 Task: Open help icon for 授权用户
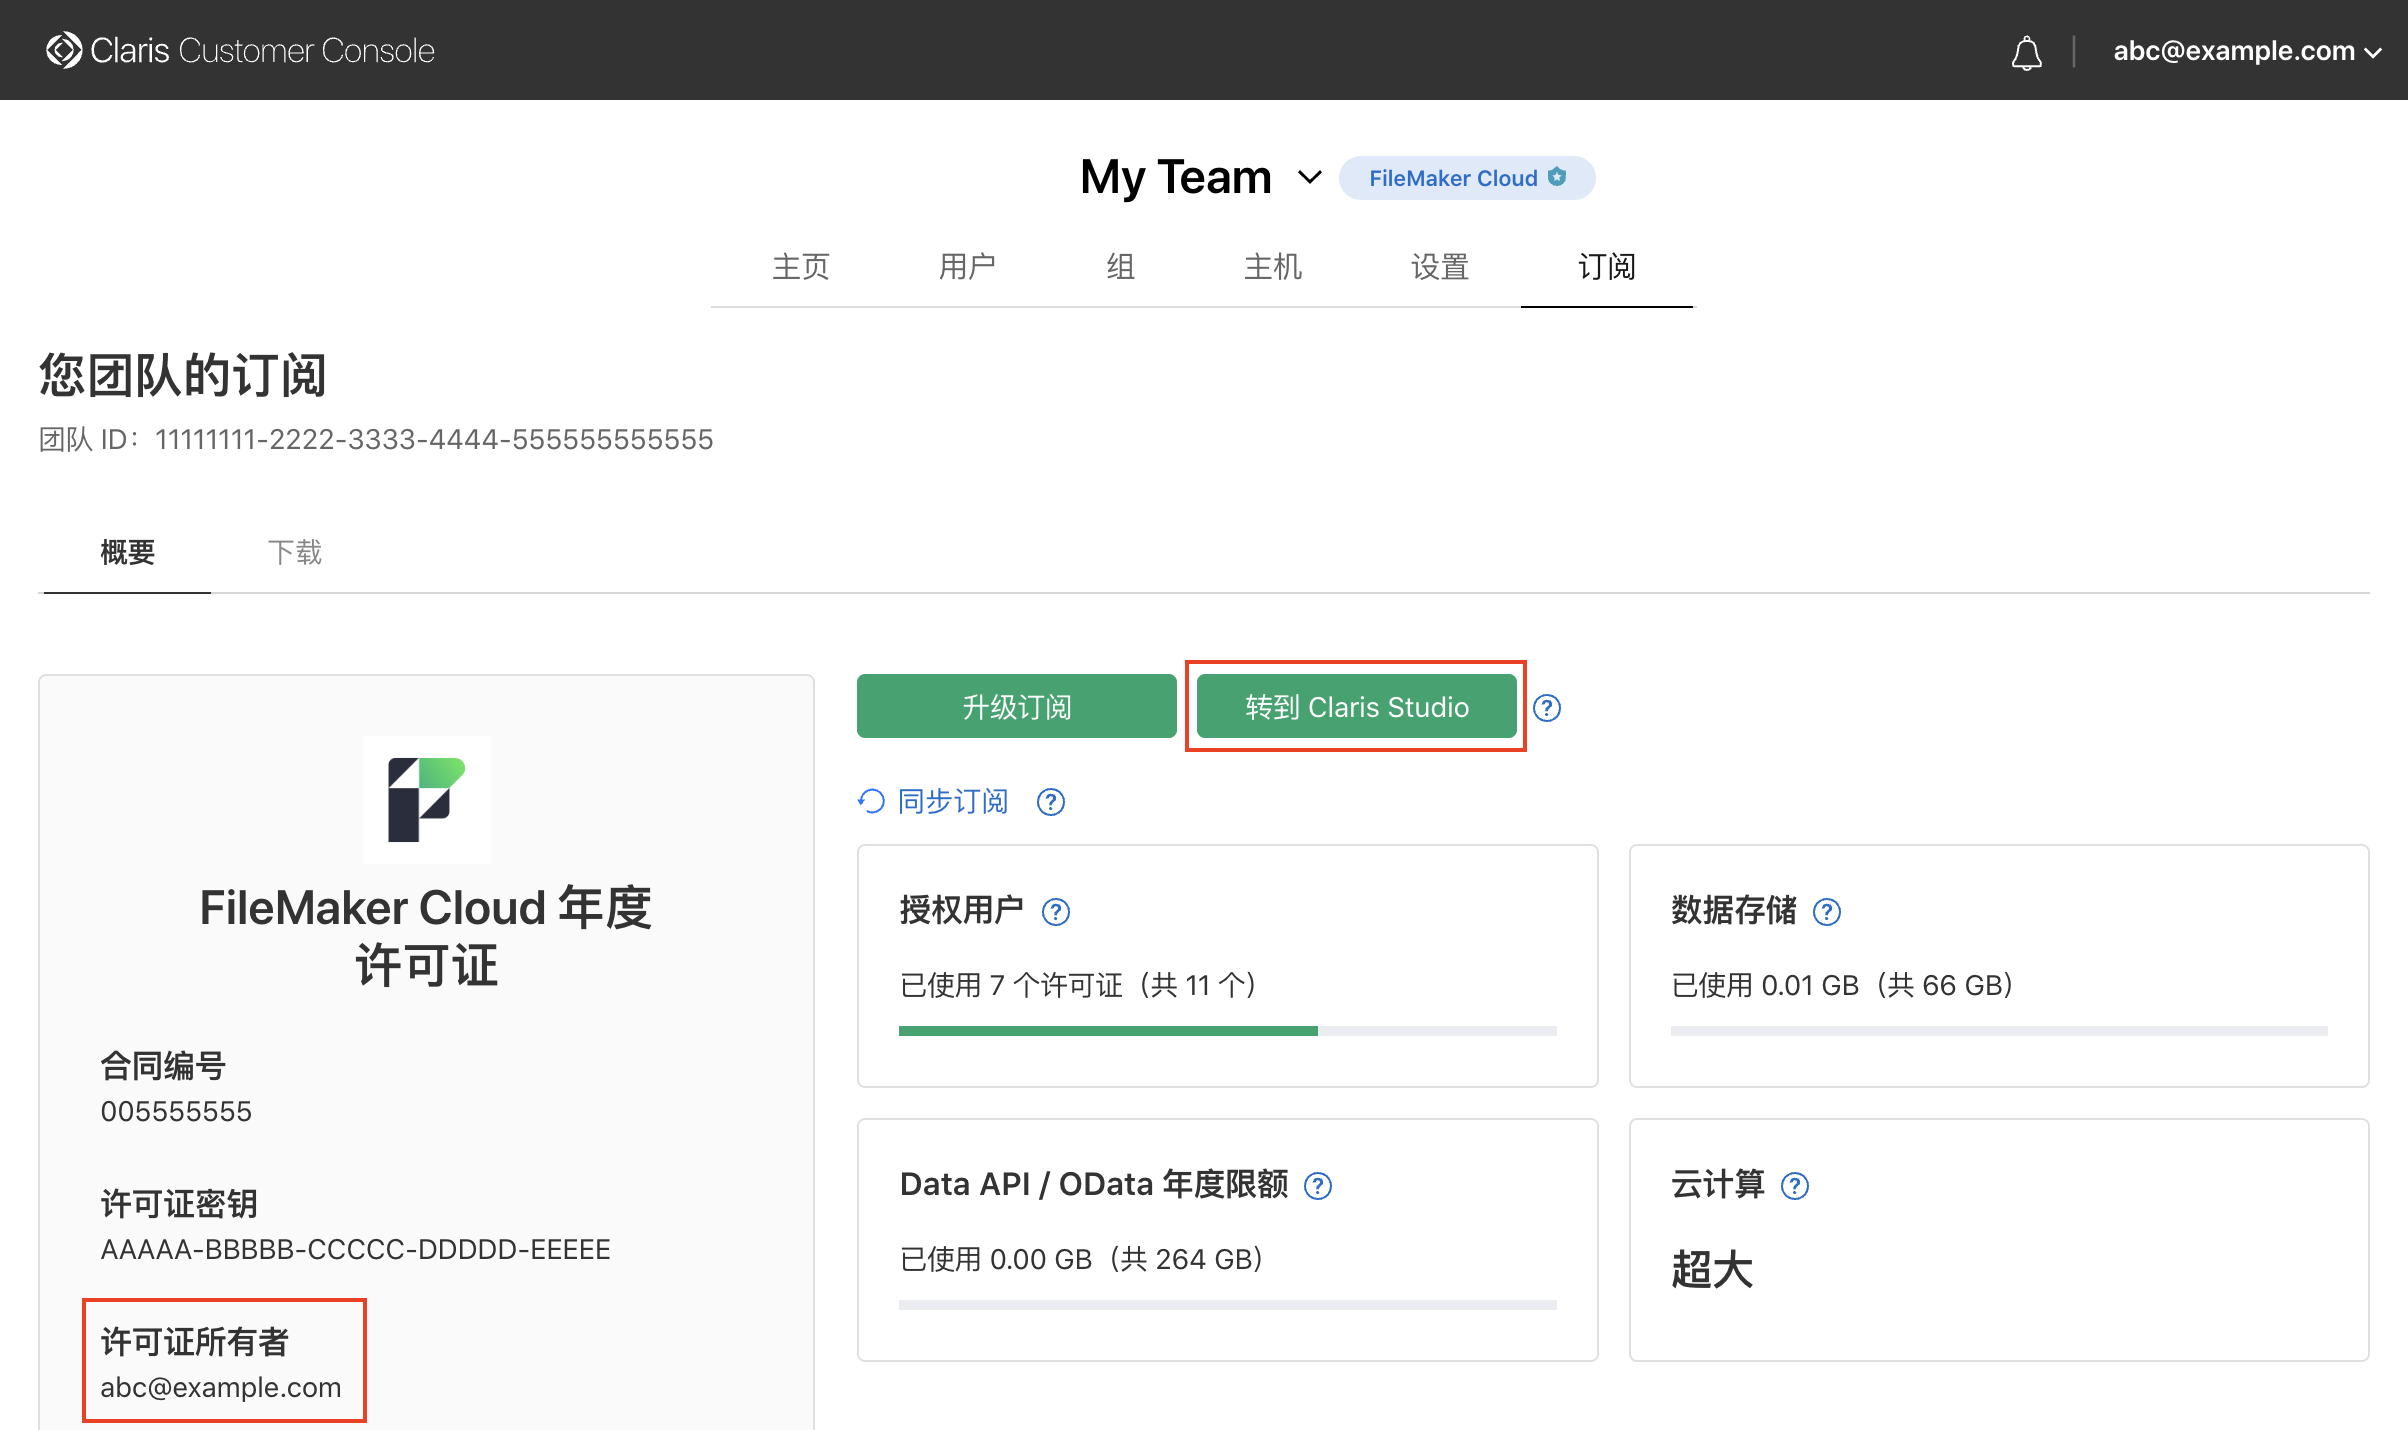click(x=1055, y=912)
